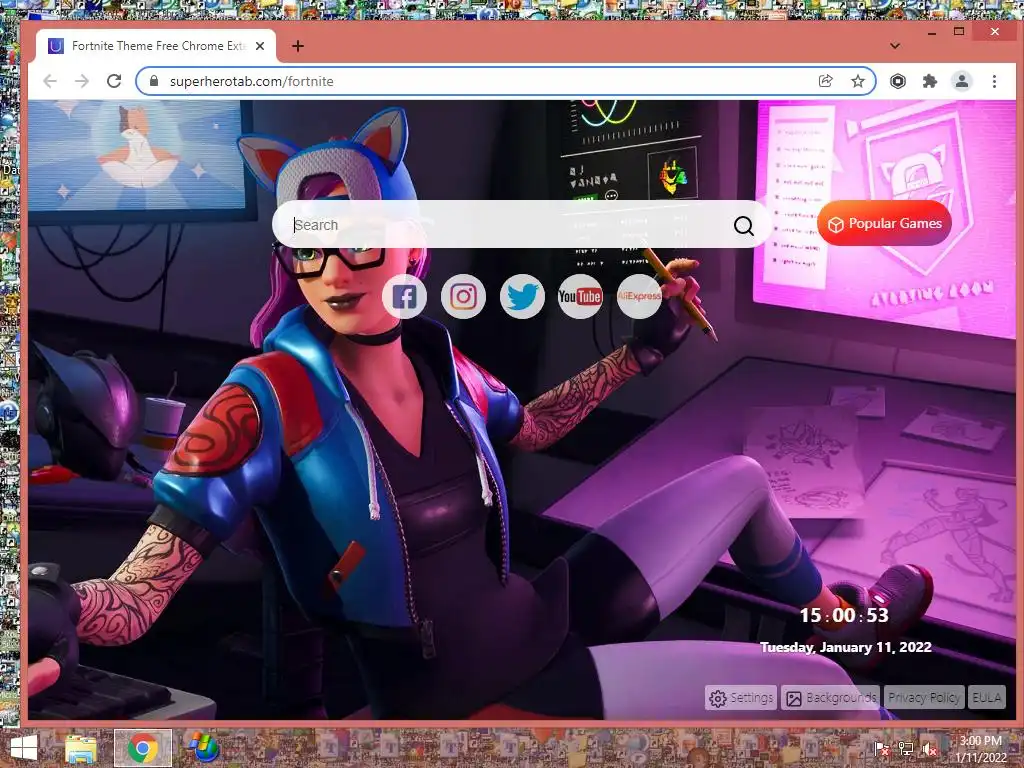Click the muted volume tray icon
Viewport: 1024px width, 768px height.
(929, 749)
